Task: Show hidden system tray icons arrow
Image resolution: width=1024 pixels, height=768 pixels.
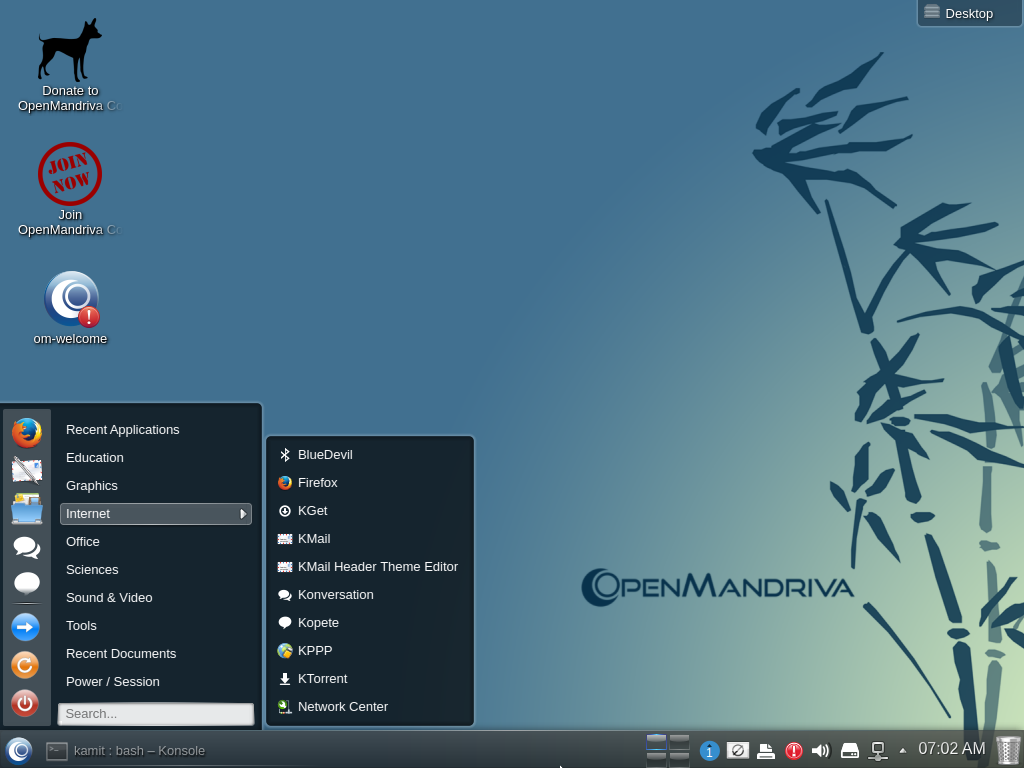Action: 903,750
